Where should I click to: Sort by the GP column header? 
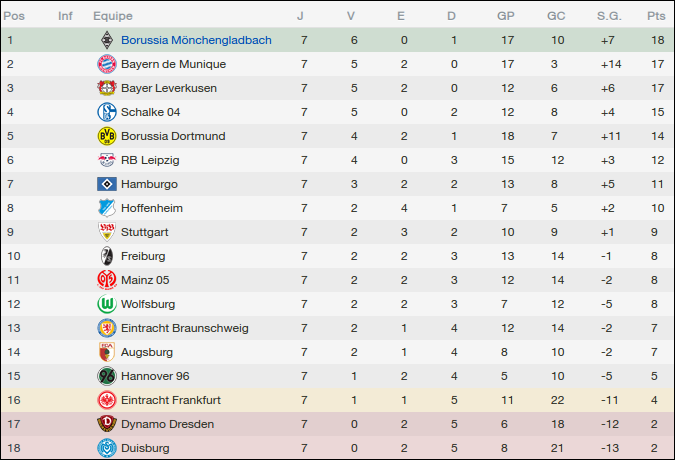point(506,16)
